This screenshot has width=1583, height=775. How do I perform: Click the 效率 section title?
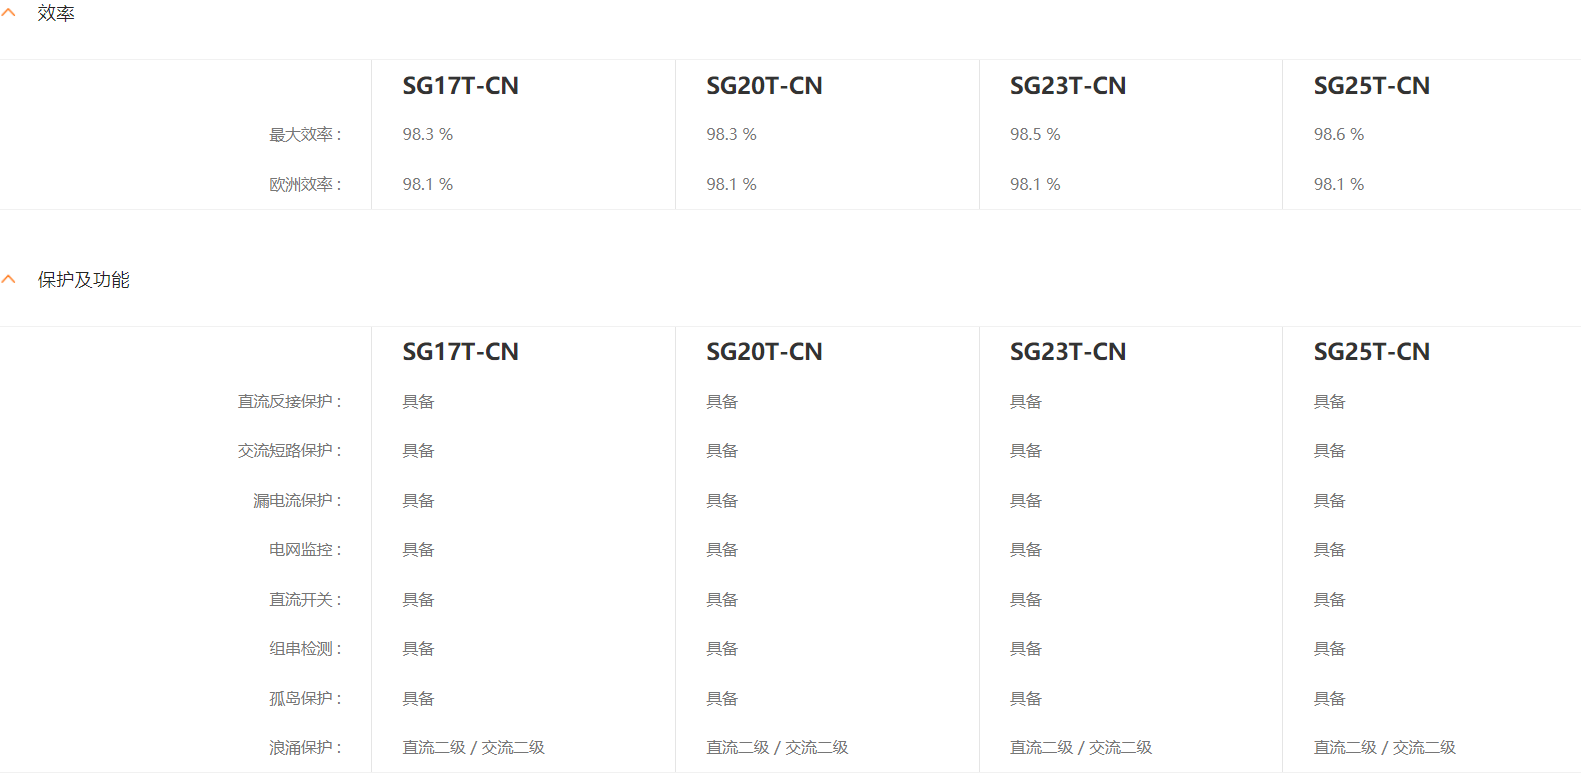coord(56,13)
